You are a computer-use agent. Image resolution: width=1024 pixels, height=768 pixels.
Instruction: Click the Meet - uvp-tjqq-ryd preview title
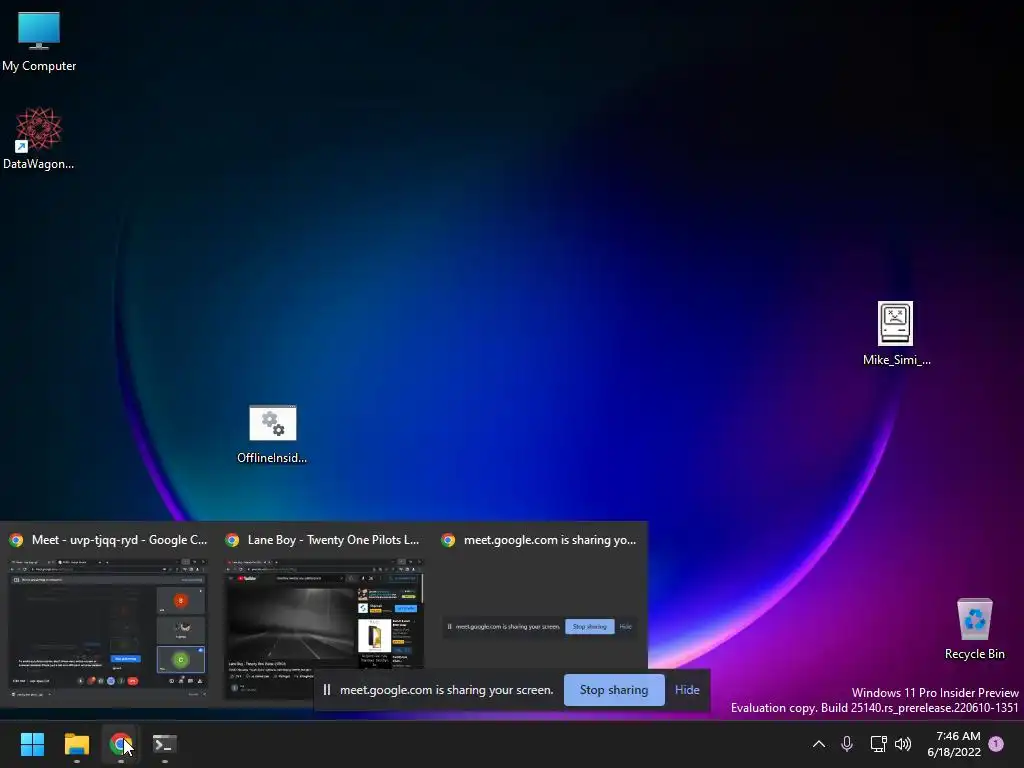120,540
